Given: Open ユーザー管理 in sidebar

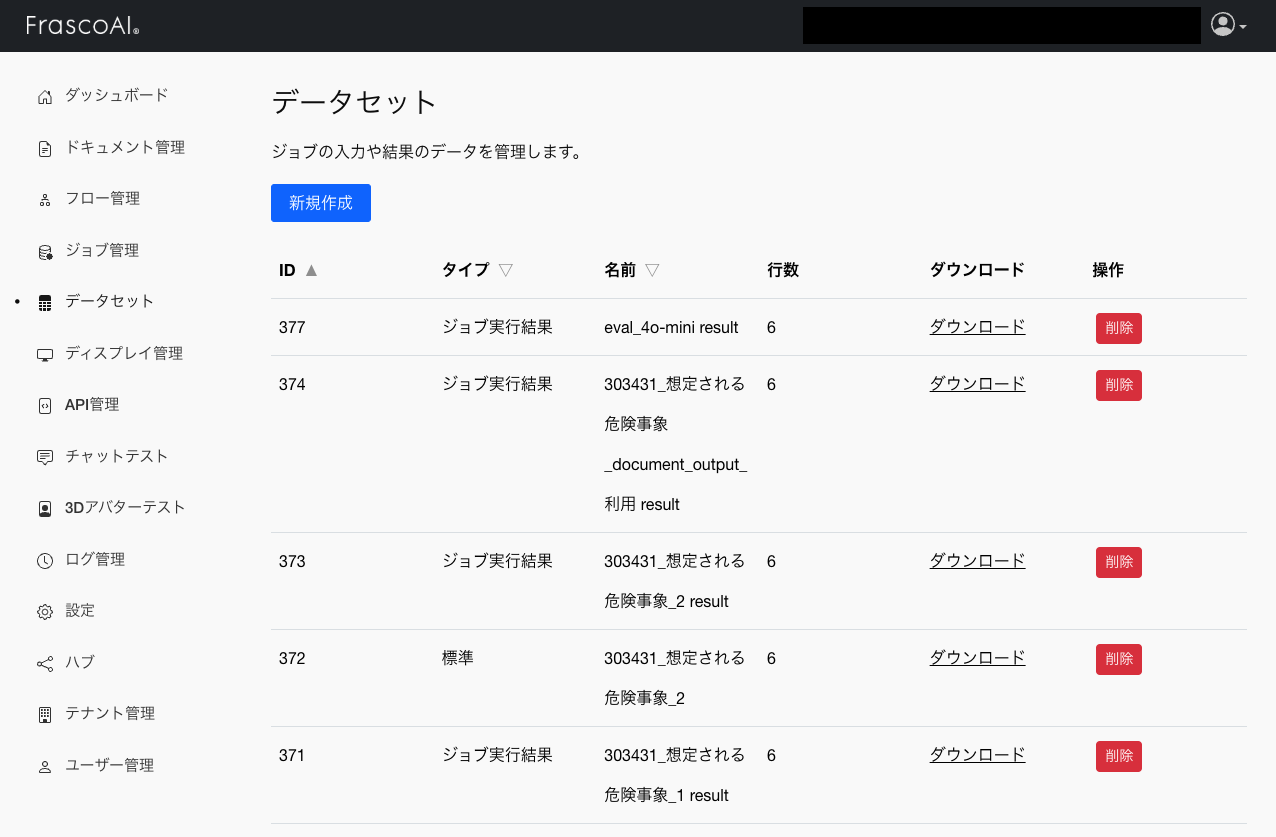Looking at the screenshot, I should tap(110, 765).
